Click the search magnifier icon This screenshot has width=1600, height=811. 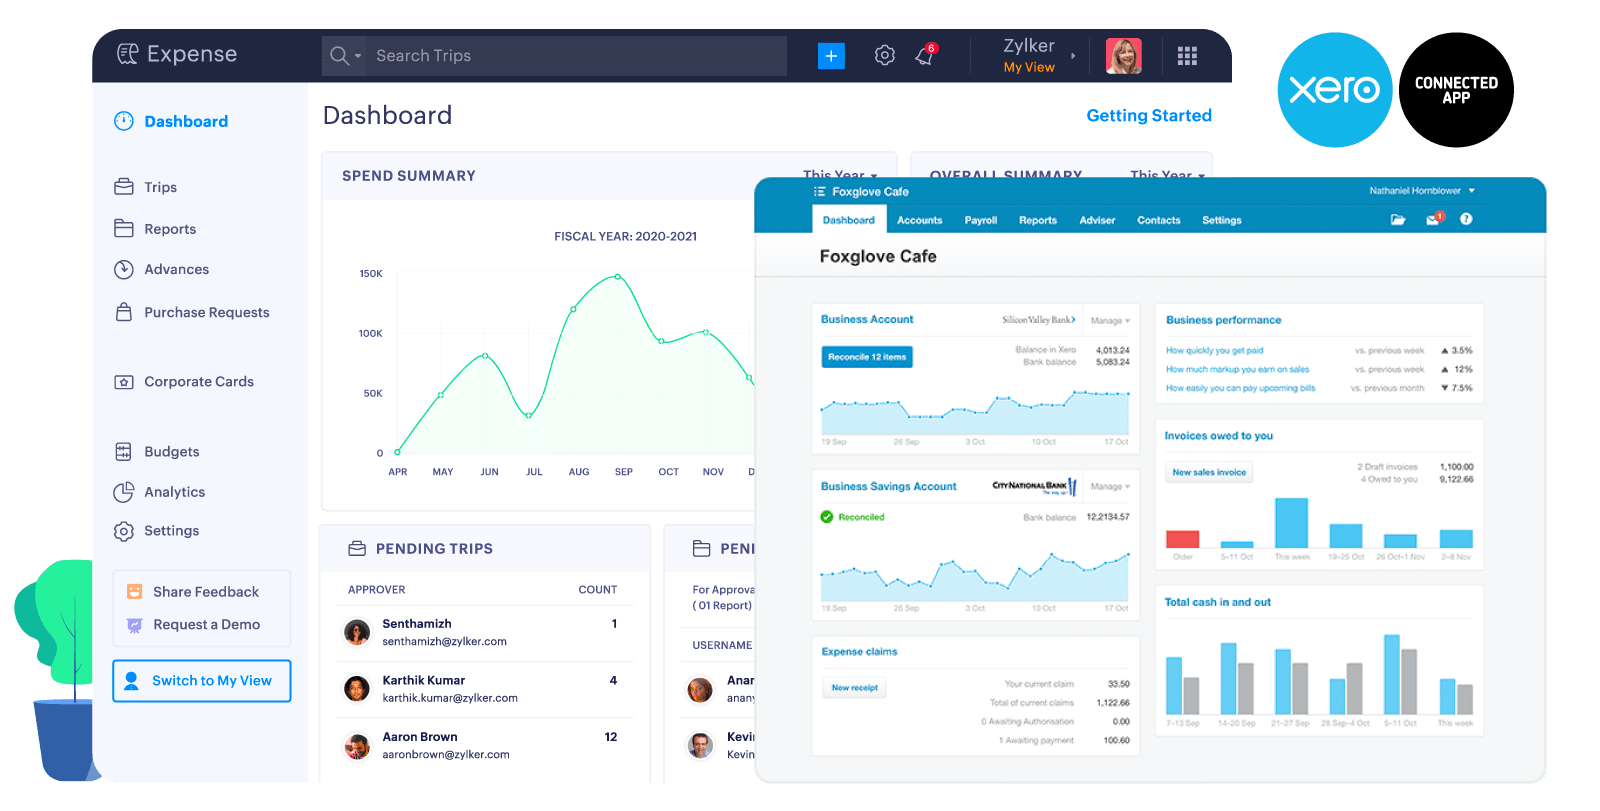pyautogui.click(x=339, y=55)
